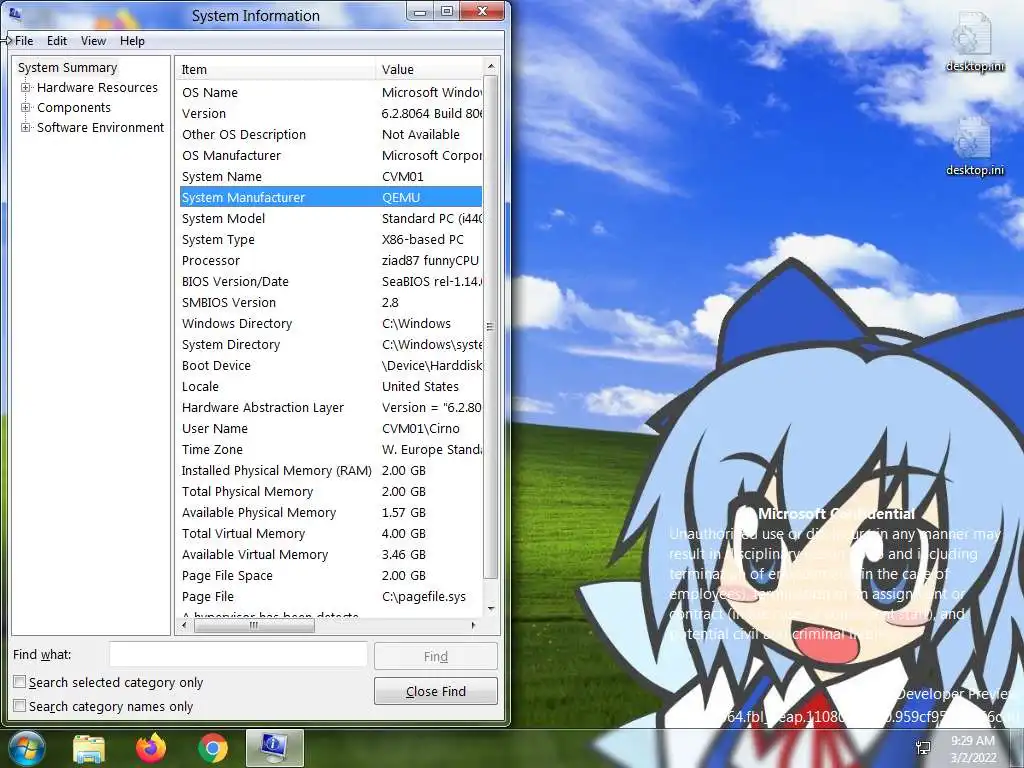The height and width of the screenshot is (768, 1024).
Task: Select the Version row
Action: tap(330, 113)
